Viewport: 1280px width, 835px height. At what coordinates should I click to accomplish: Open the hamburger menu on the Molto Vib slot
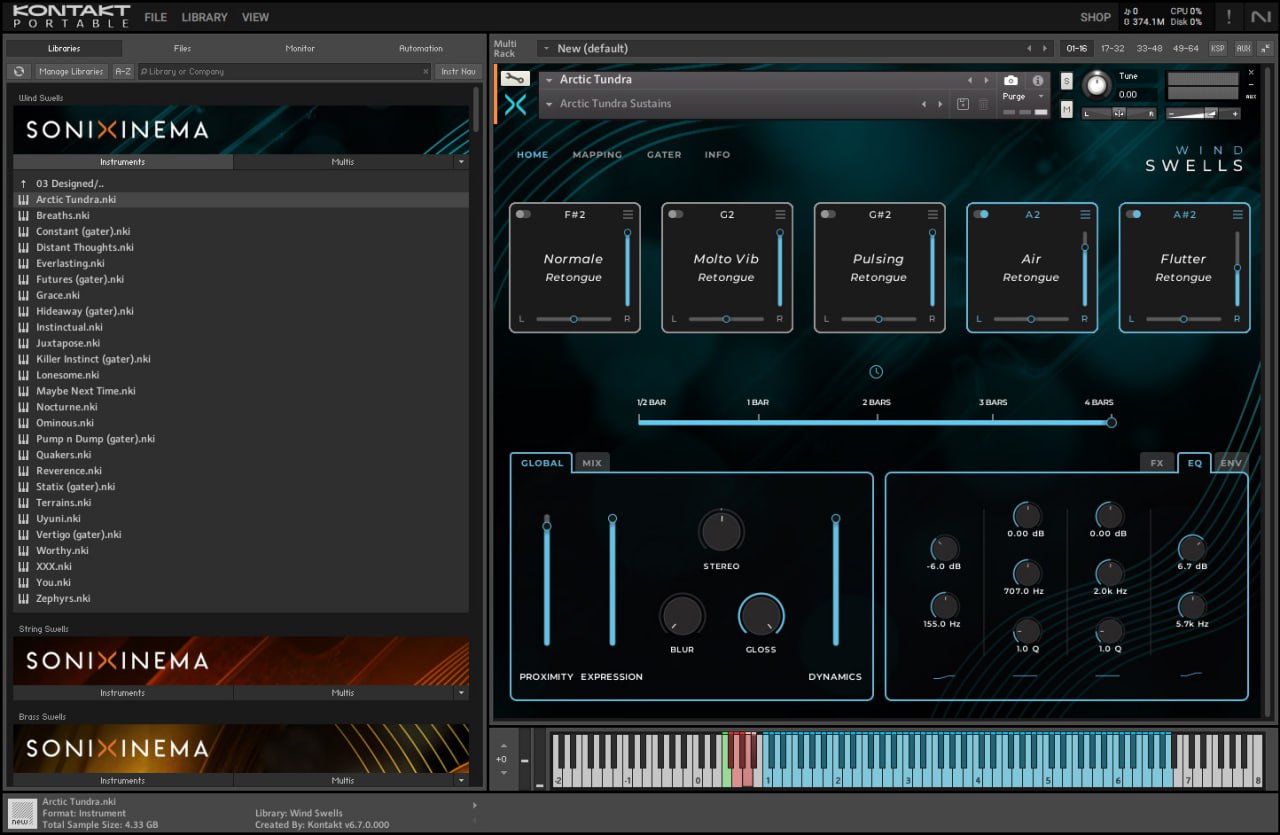(x=780, y=214)
